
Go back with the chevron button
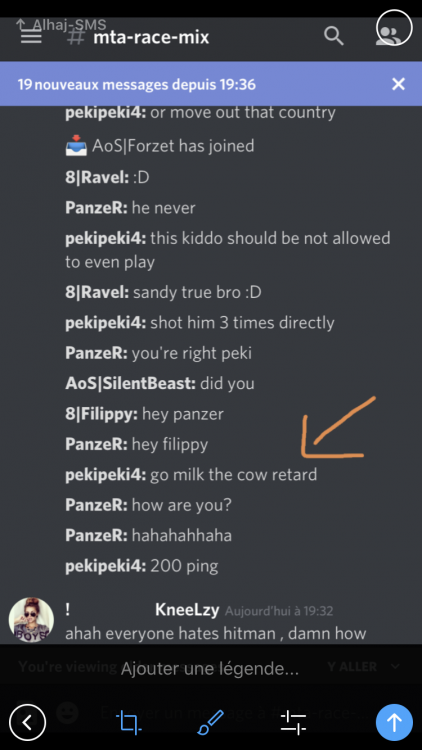click(x=28, y=722)
